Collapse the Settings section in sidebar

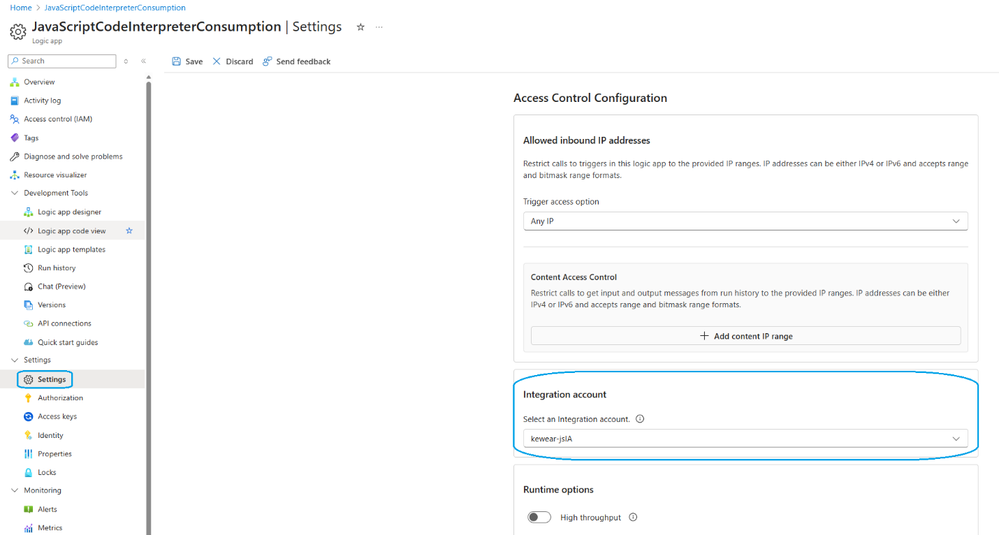pyautogui.click(x=15, y=360)
